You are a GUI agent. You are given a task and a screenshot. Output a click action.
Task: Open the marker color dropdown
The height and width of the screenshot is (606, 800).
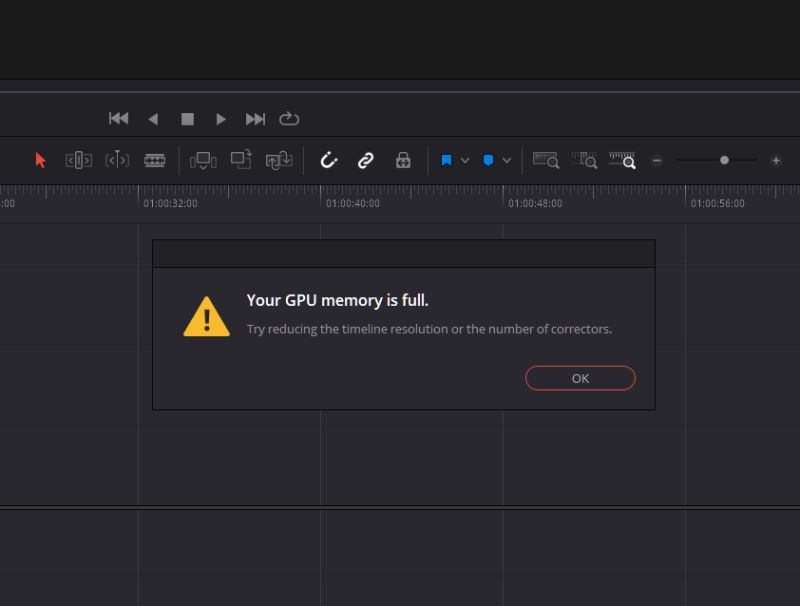click(505, 160)
